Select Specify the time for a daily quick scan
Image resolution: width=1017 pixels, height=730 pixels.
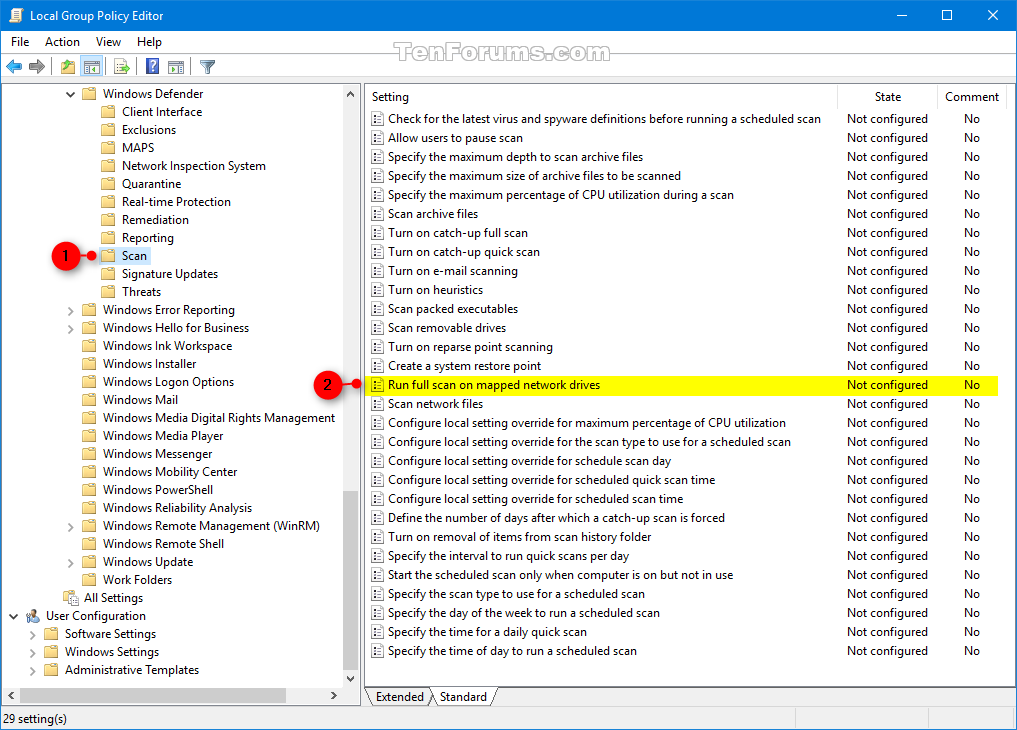[487, 631]
